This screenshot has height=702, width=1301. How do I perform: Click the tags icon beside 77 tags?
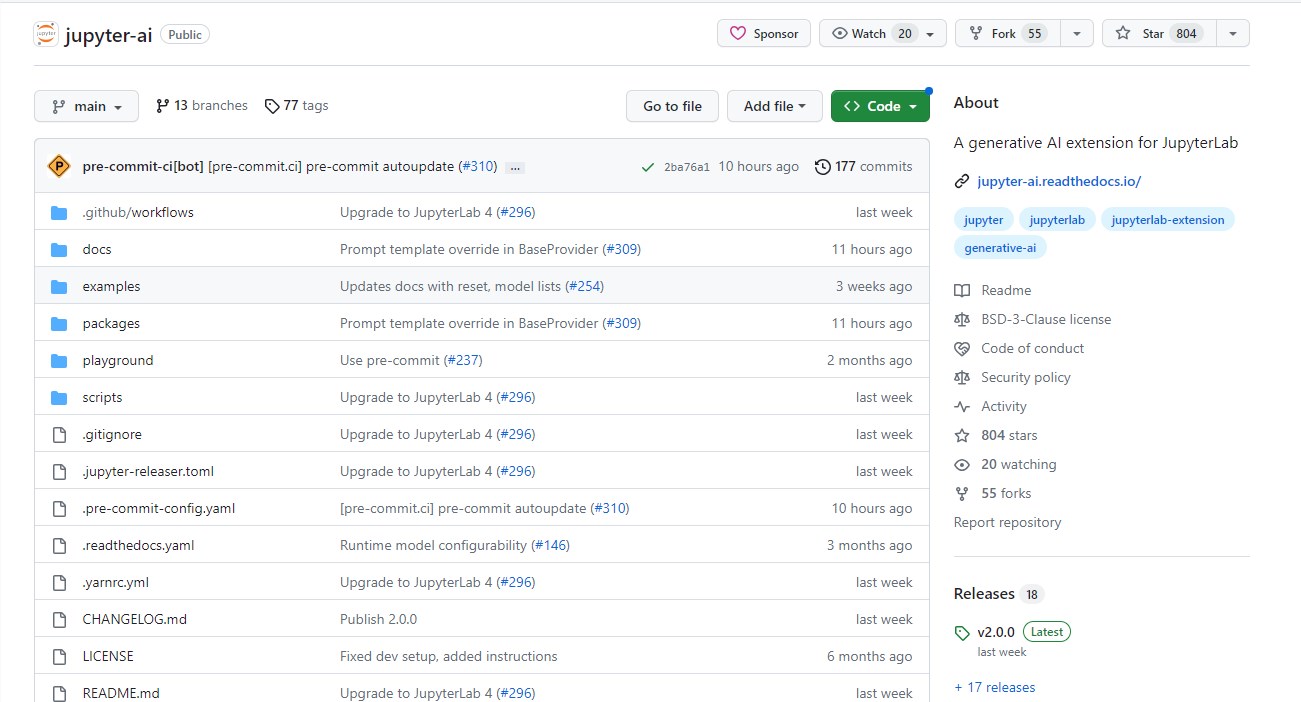[x=272, y=106]
